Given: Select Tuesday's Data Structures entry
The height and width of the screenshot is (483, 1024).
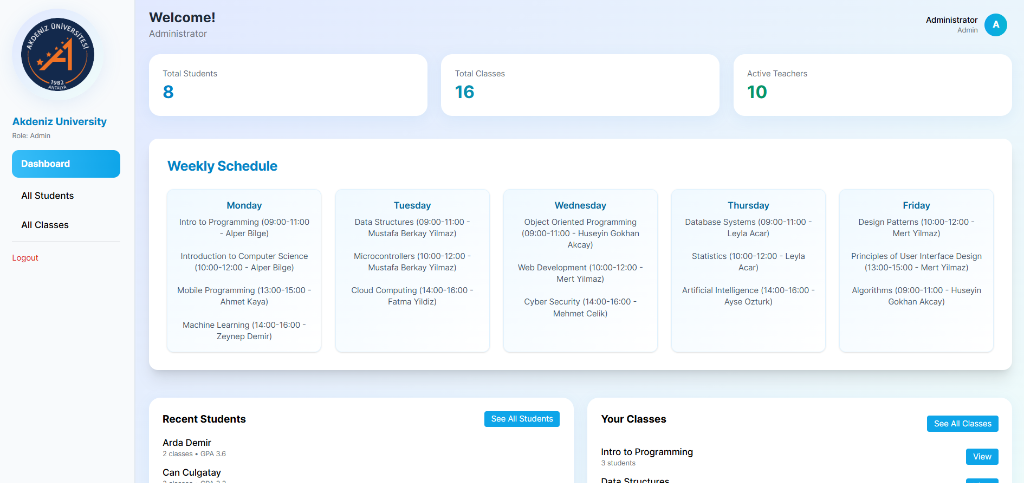Looking at the screenshot, I should tap(412, 228).
